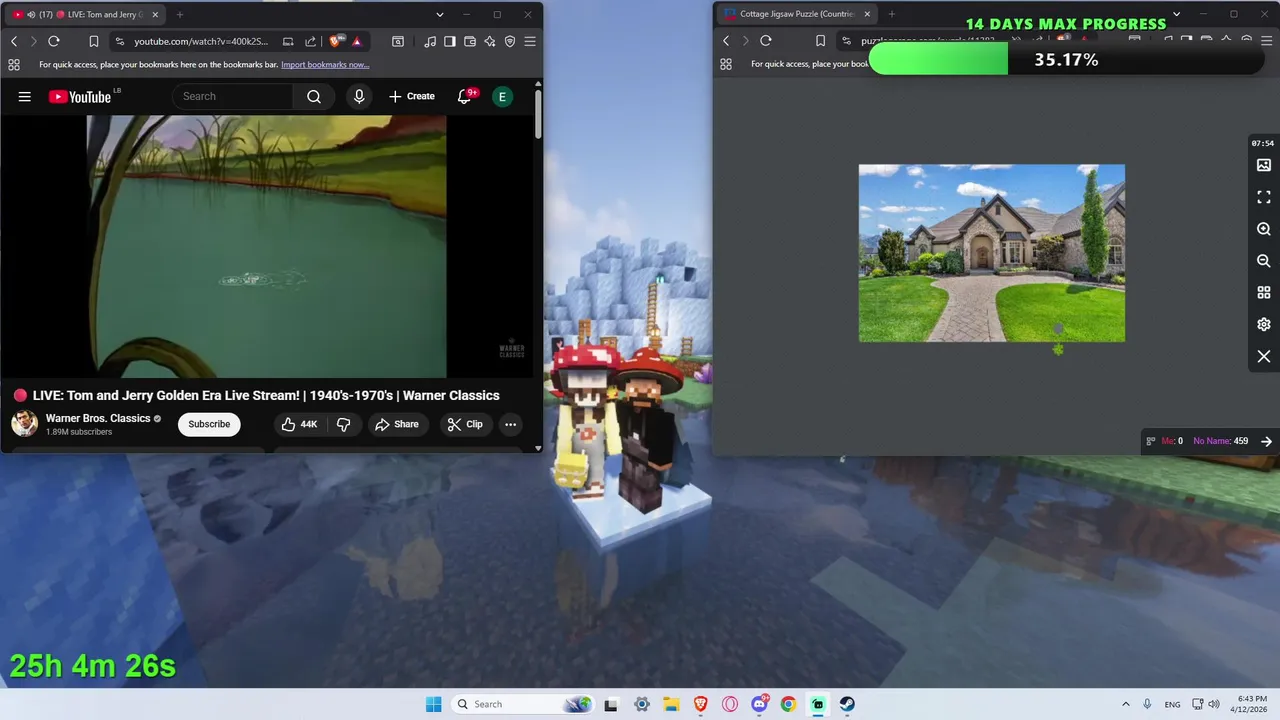
Task: Open Brave VPN shield icon in YouTube window
Action: pos(510,41)
